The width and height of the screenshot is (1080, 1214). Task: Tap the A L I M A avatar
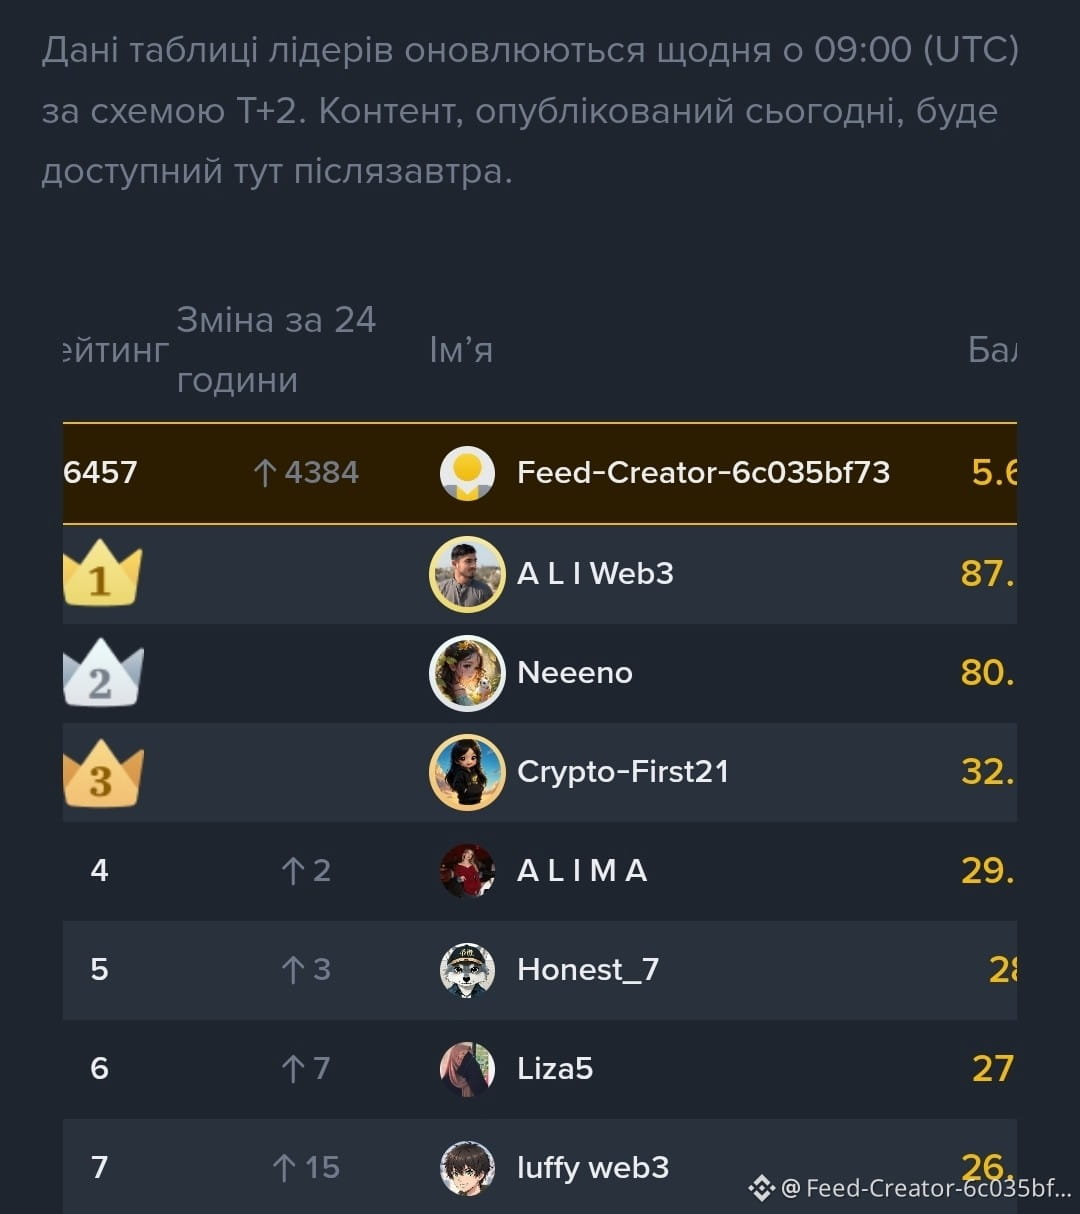click(467, 871)
